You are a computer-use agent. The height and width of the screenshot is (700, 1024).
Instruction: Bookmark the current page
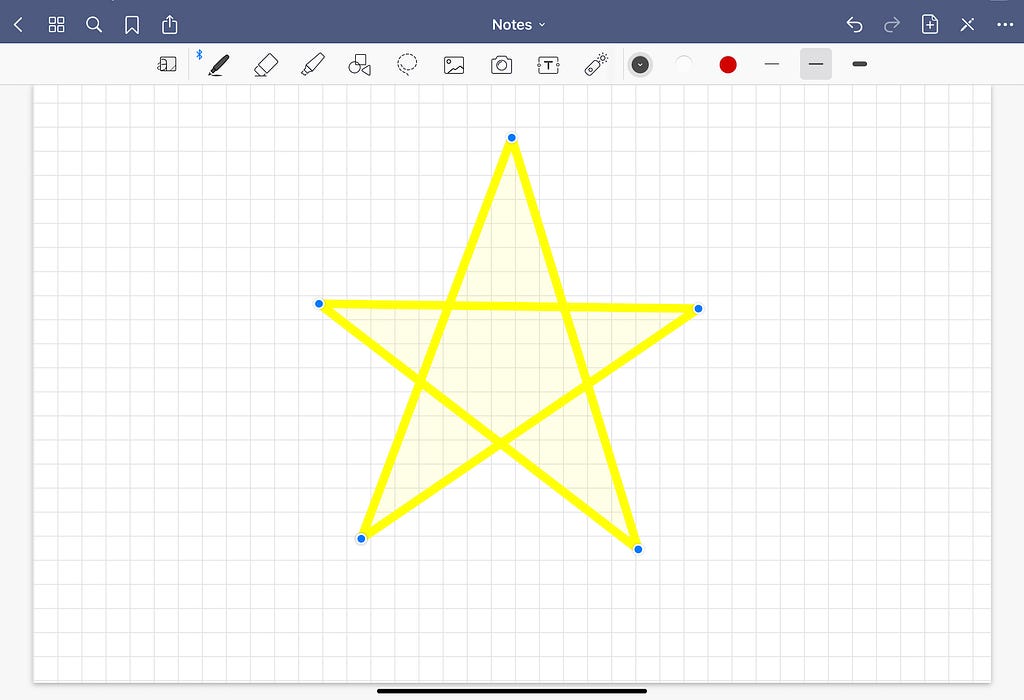pyautogui.click(x=131, y=24)
